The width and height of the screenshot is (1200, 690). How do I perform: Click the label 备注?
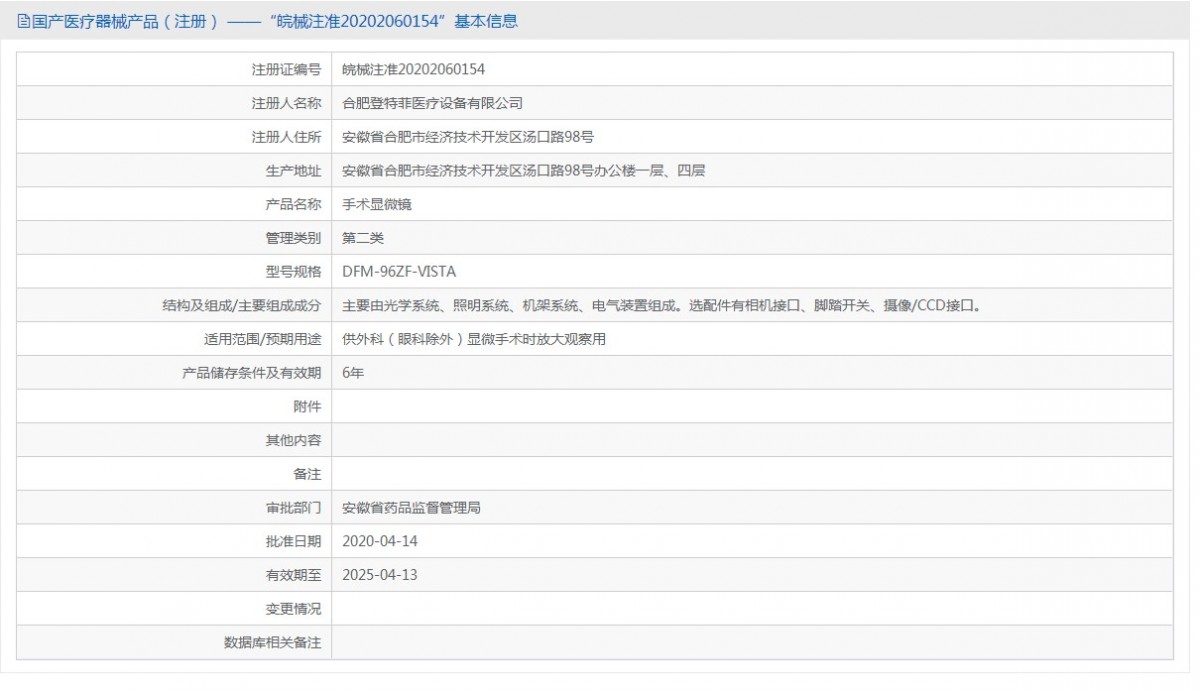click(307, 474)
